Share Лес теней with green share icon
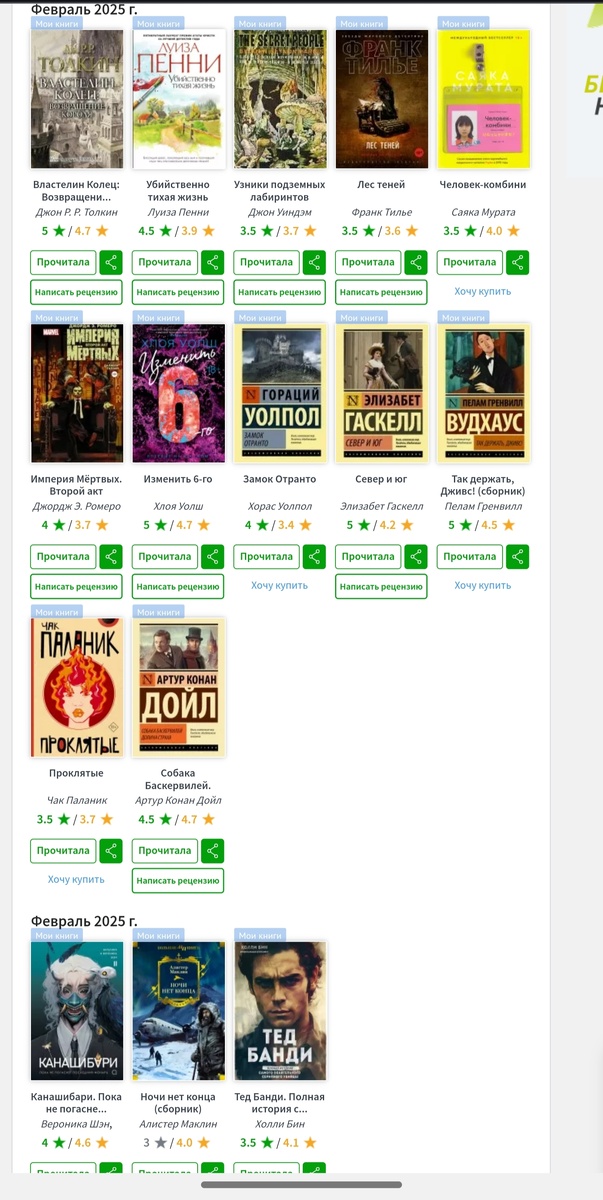 coord(416,262)
